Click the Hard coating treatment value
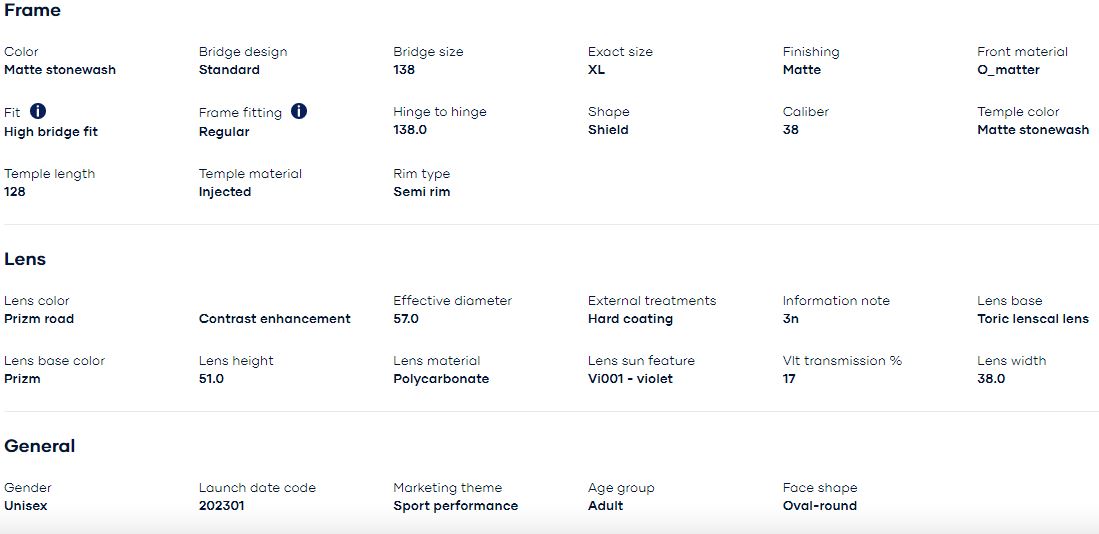The width and height of the screenshot is (1099, 534). [630, 319]
